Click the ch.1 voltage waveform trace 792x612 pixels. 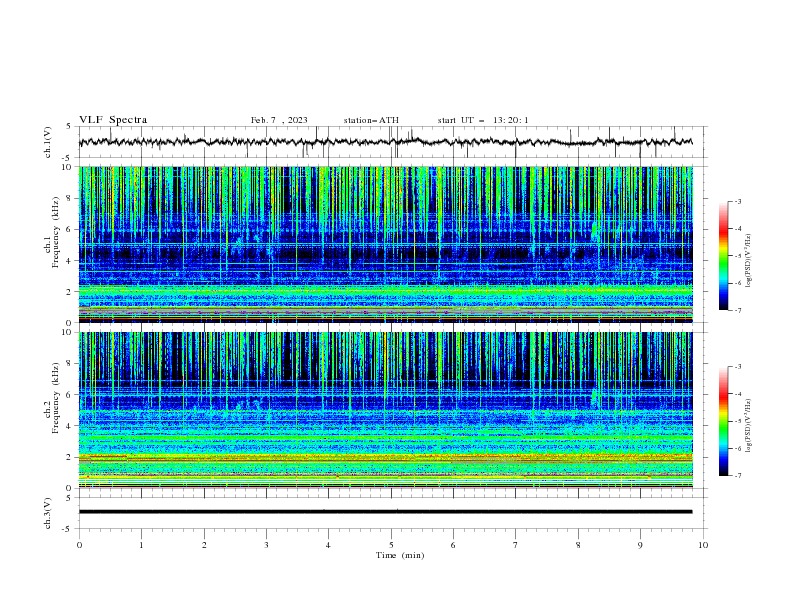point(385,142)
